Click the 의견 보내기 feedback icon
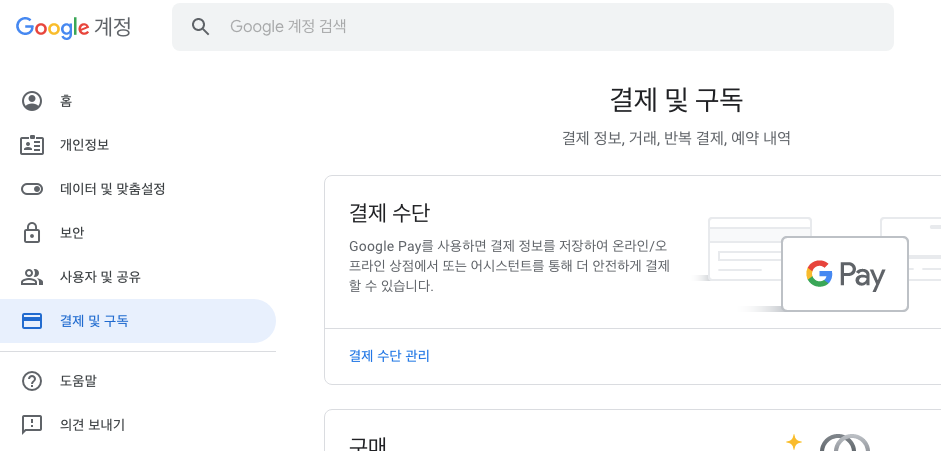The image size is (941, 451). 32,425
